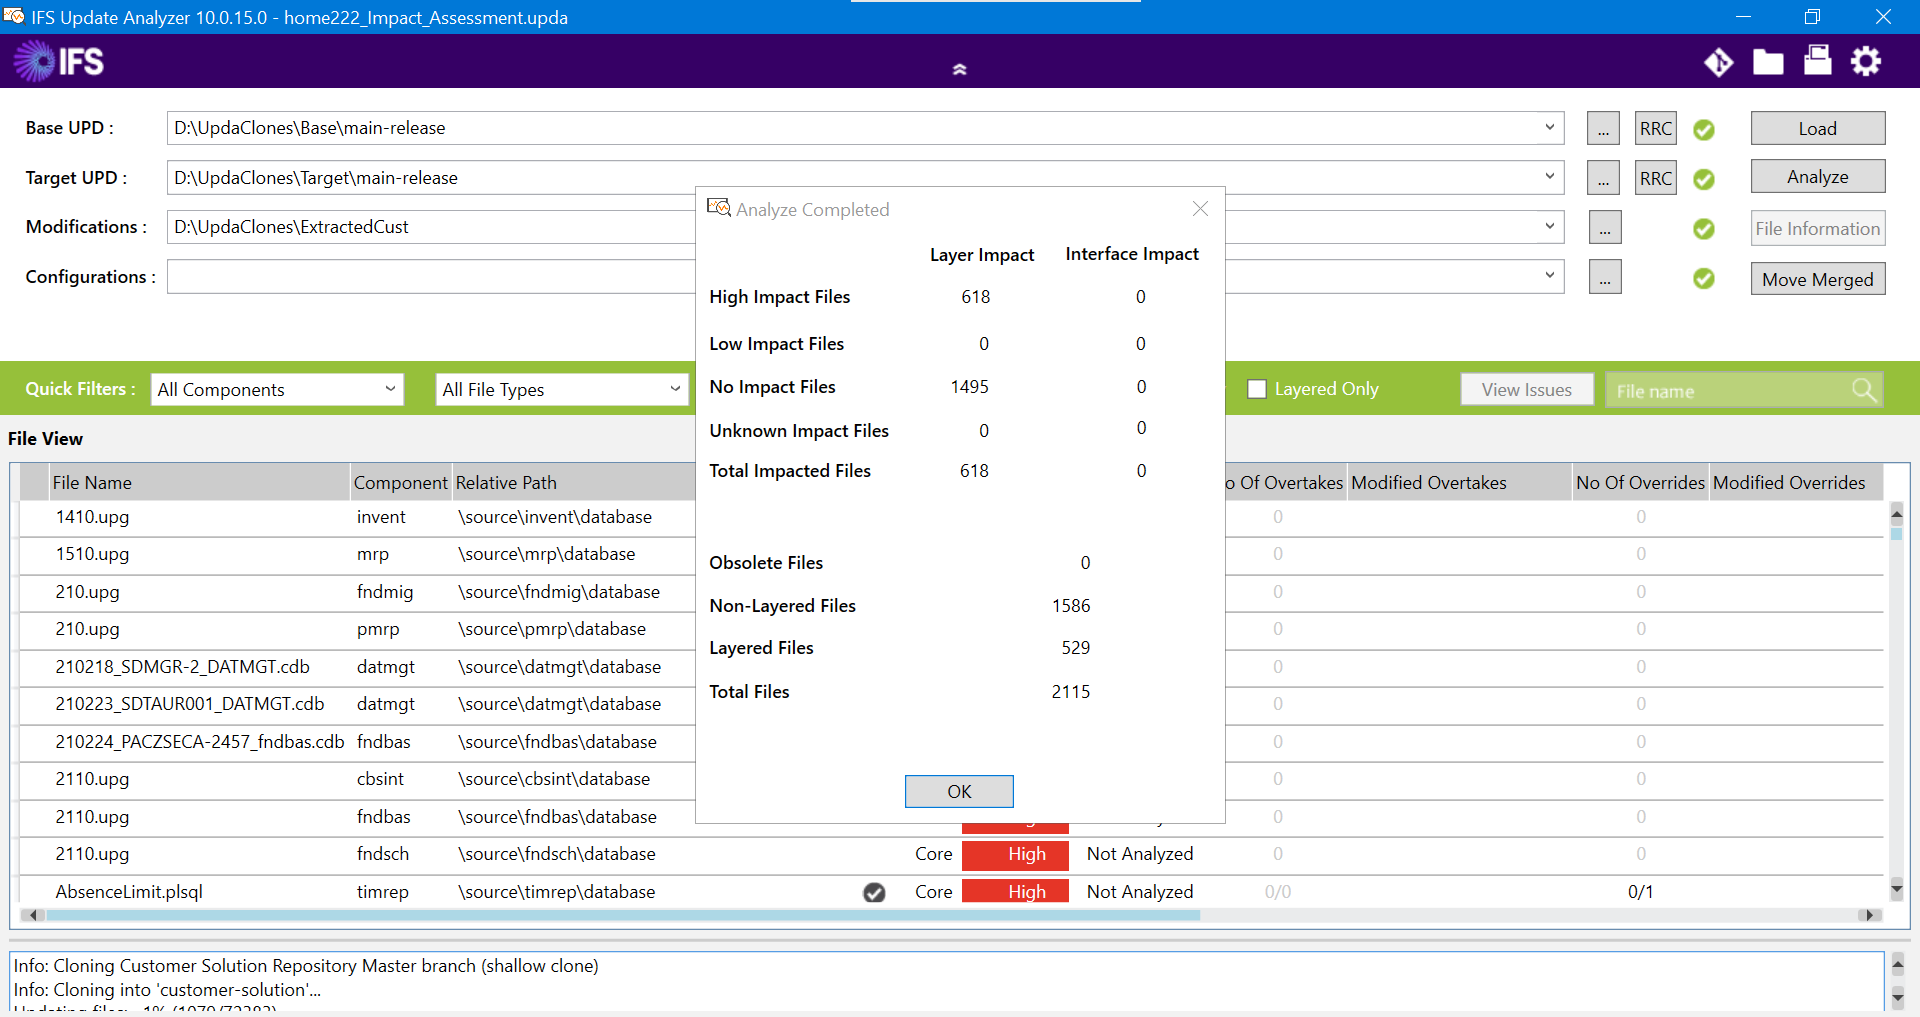Click the row selector for 1410.upg
Screen dimensions: 1920x1017
tap(33, 518)
